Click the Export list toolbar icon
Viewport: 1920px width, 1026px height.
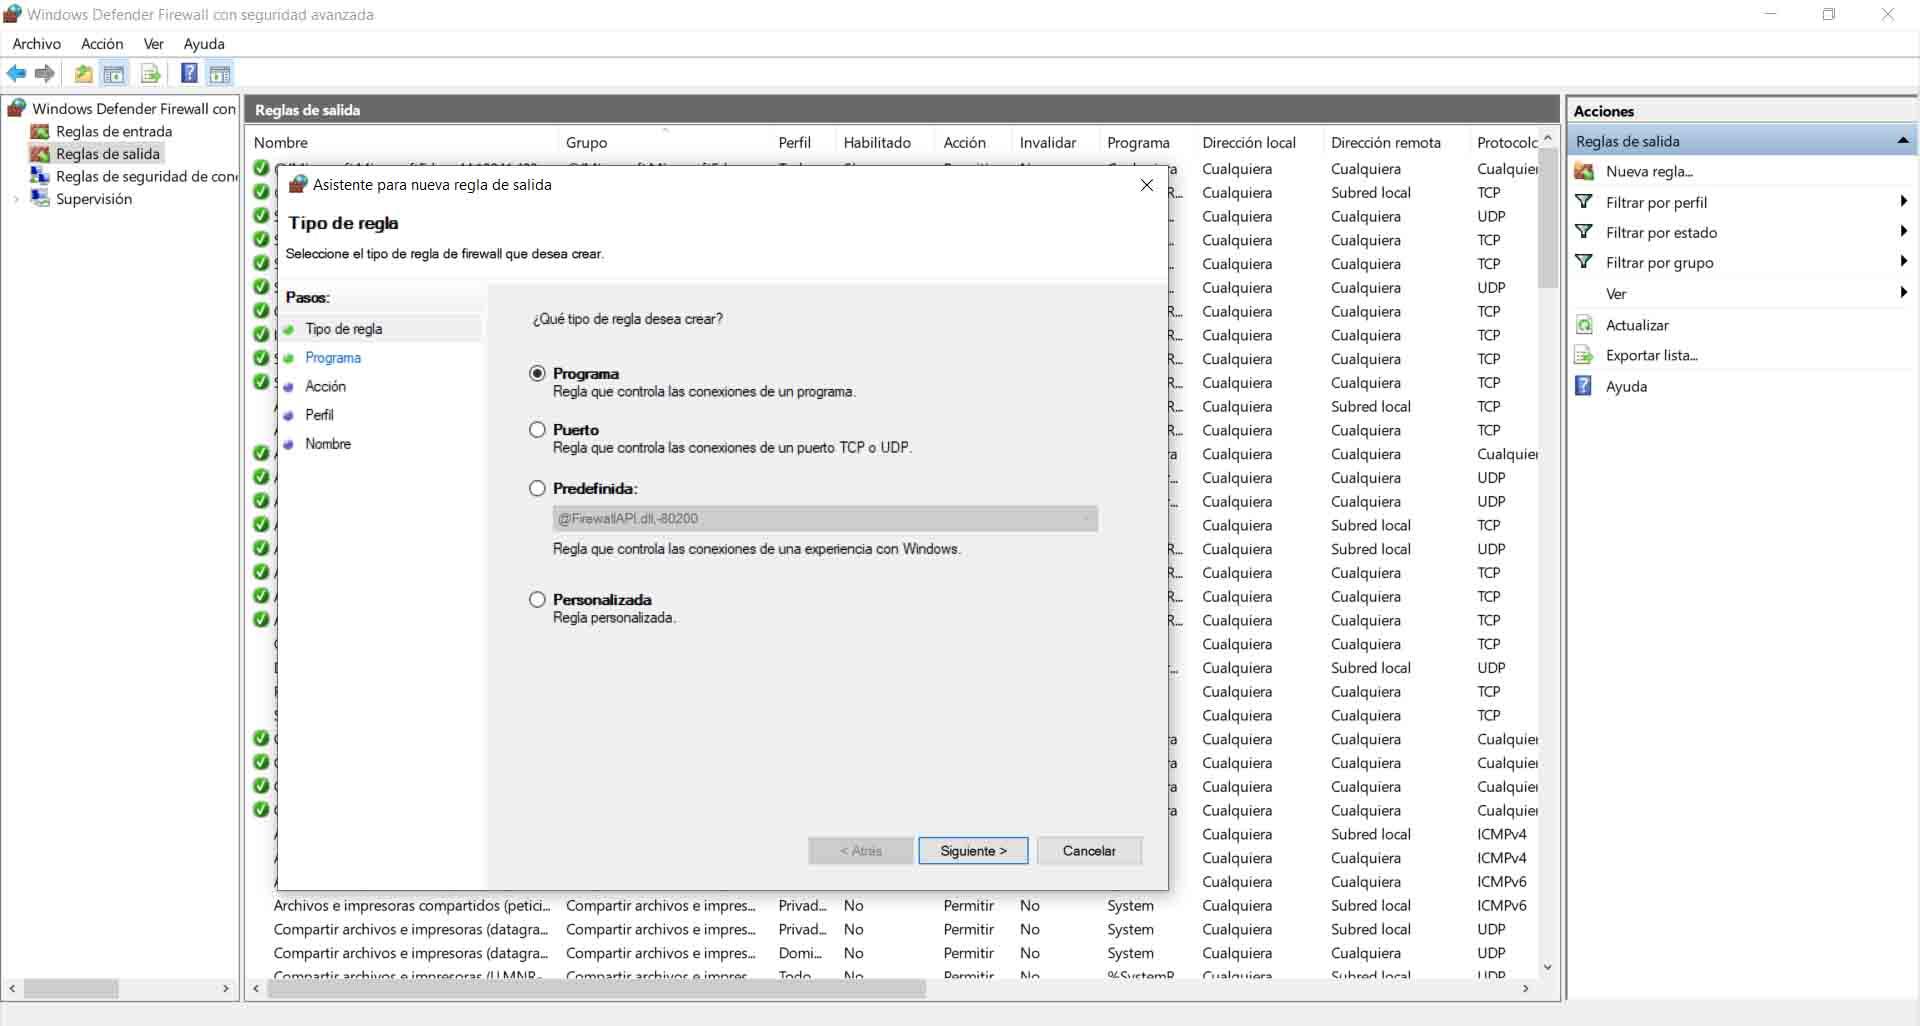coord(151,73)
